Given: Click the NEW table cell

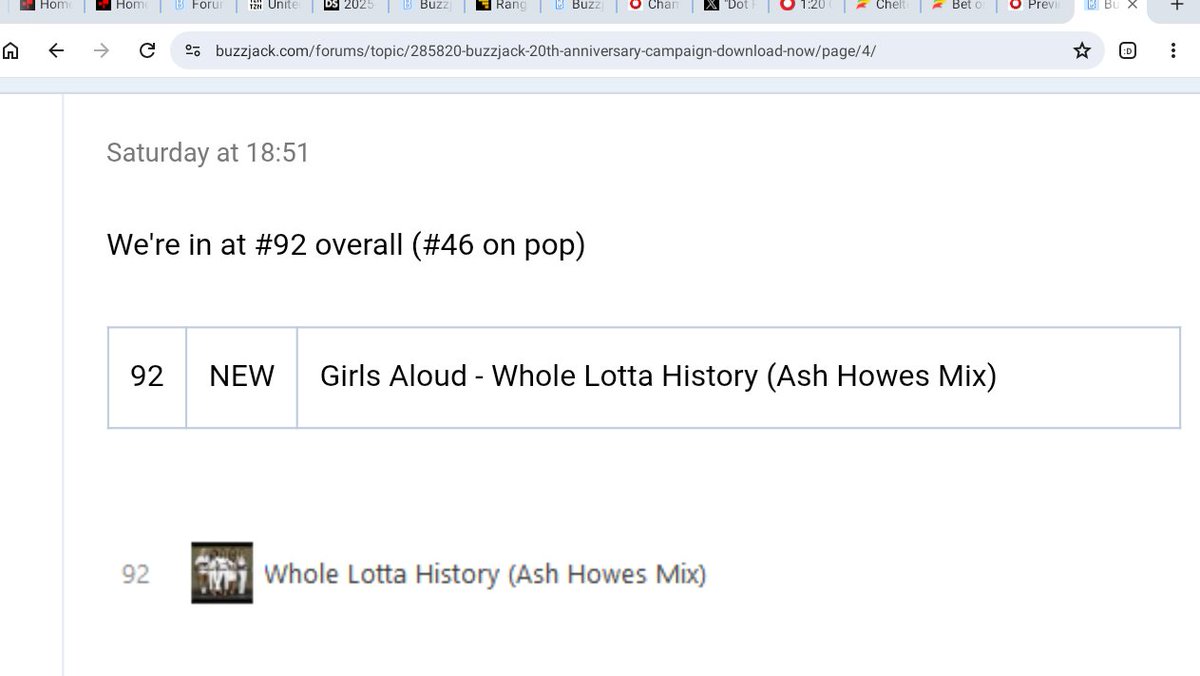Looking at the screenshot, I should coord(242,376).
